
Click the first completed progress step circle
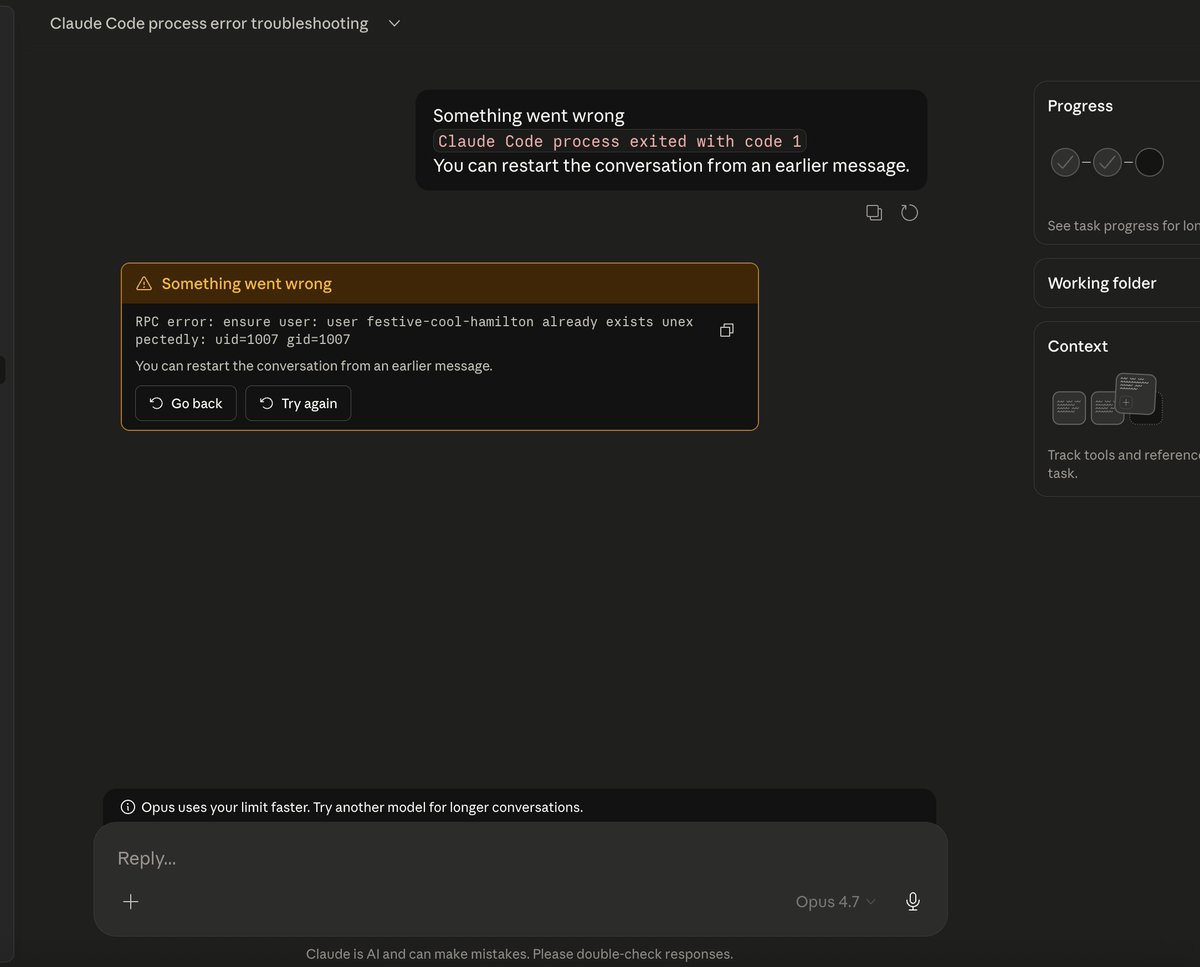[x=1065, y=162]
